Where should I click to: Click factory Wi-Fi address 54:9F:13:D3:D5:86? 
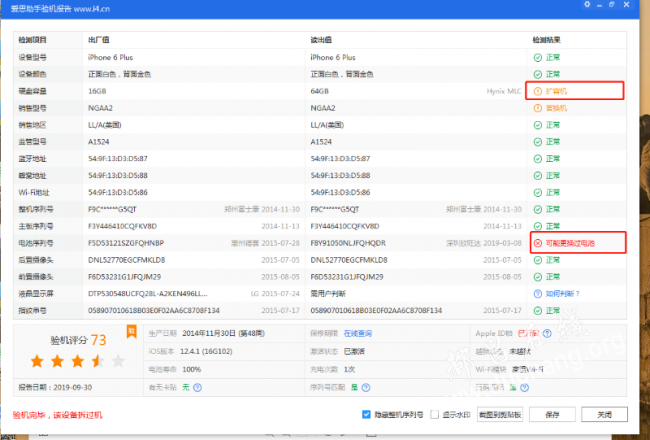tap(118, 192)
